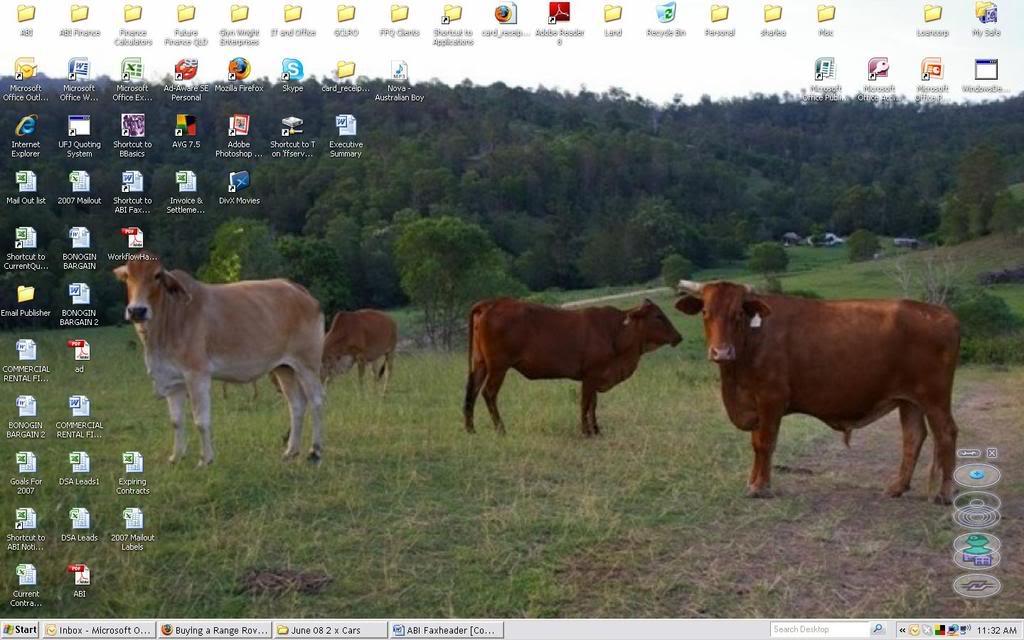Screen dimensions: 1024x640
Task: Open the Start menu
Action: [x=20, y=630]
